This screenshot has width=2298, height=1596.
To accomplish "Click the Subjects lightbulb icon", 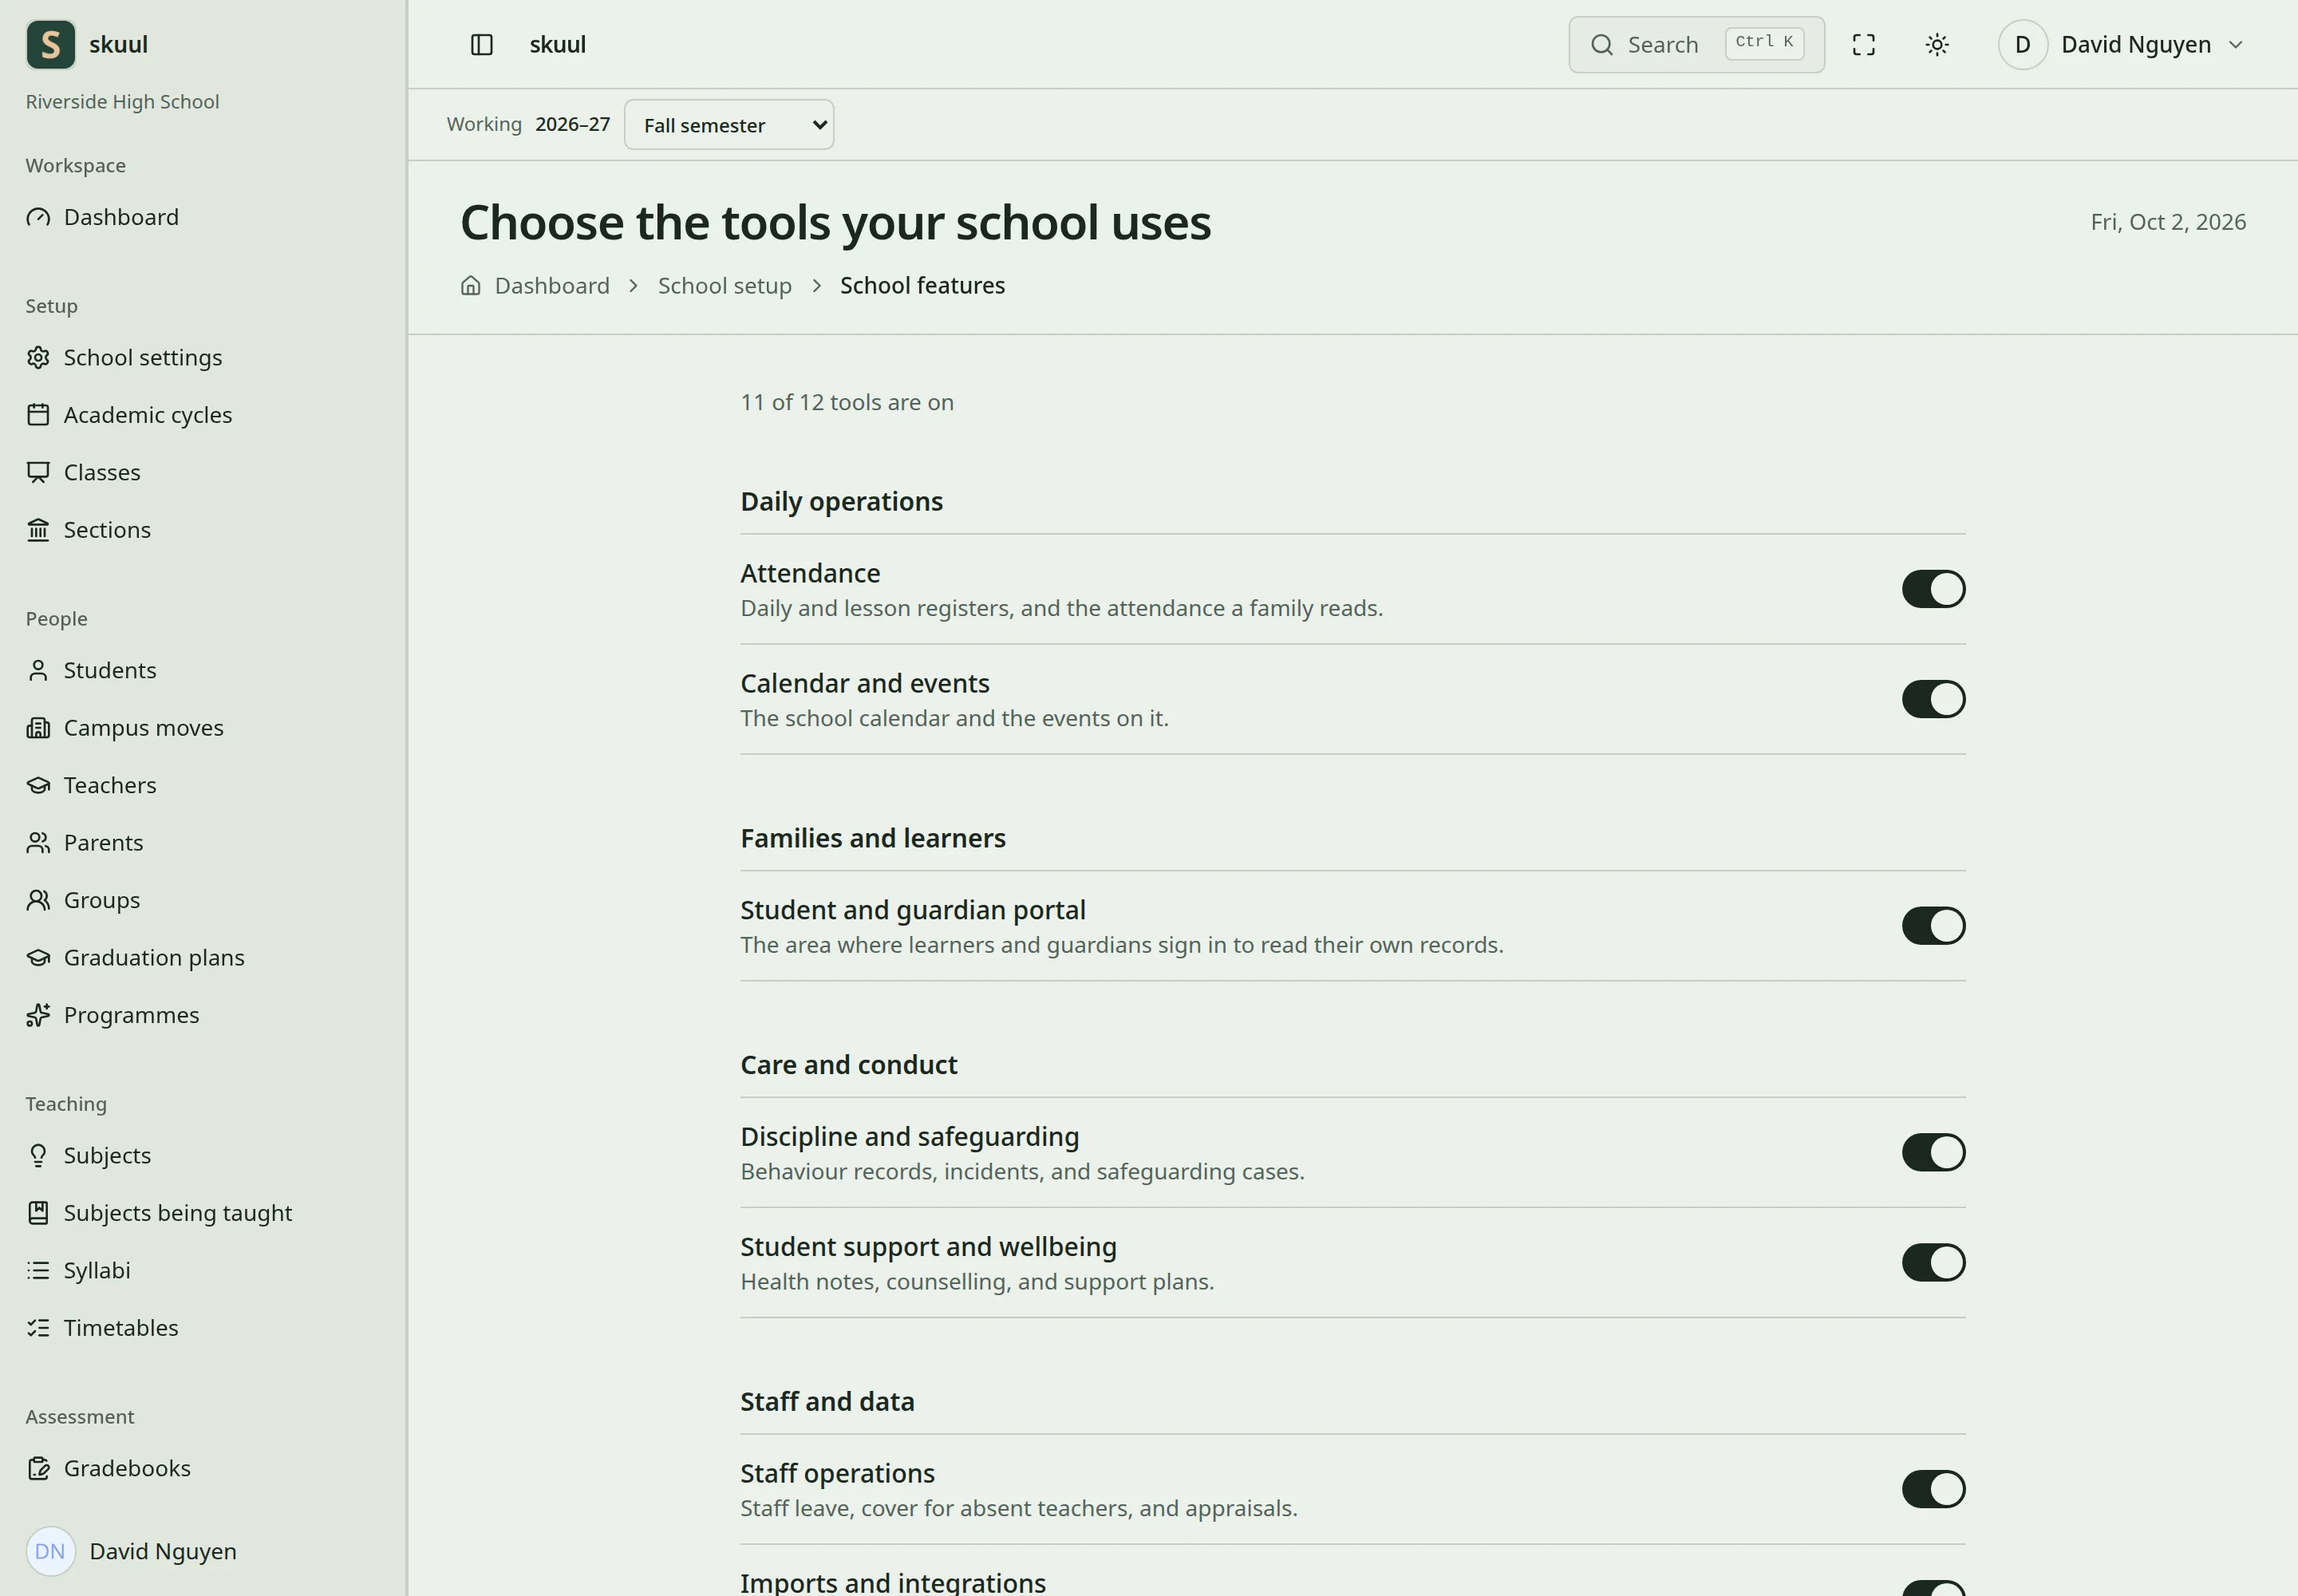I will pyautogui.click(x=38, y=1155).
